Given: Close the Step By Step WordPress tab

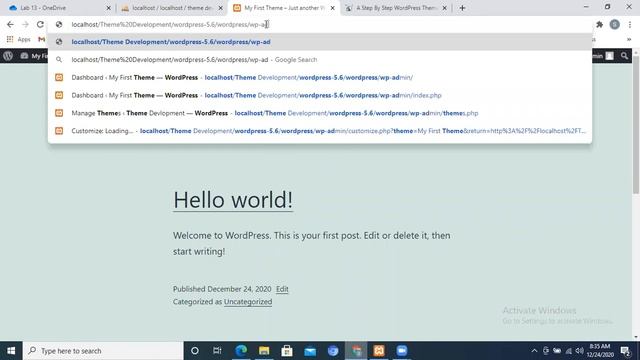Looking at the screenshot, I should tap(444, 8).
